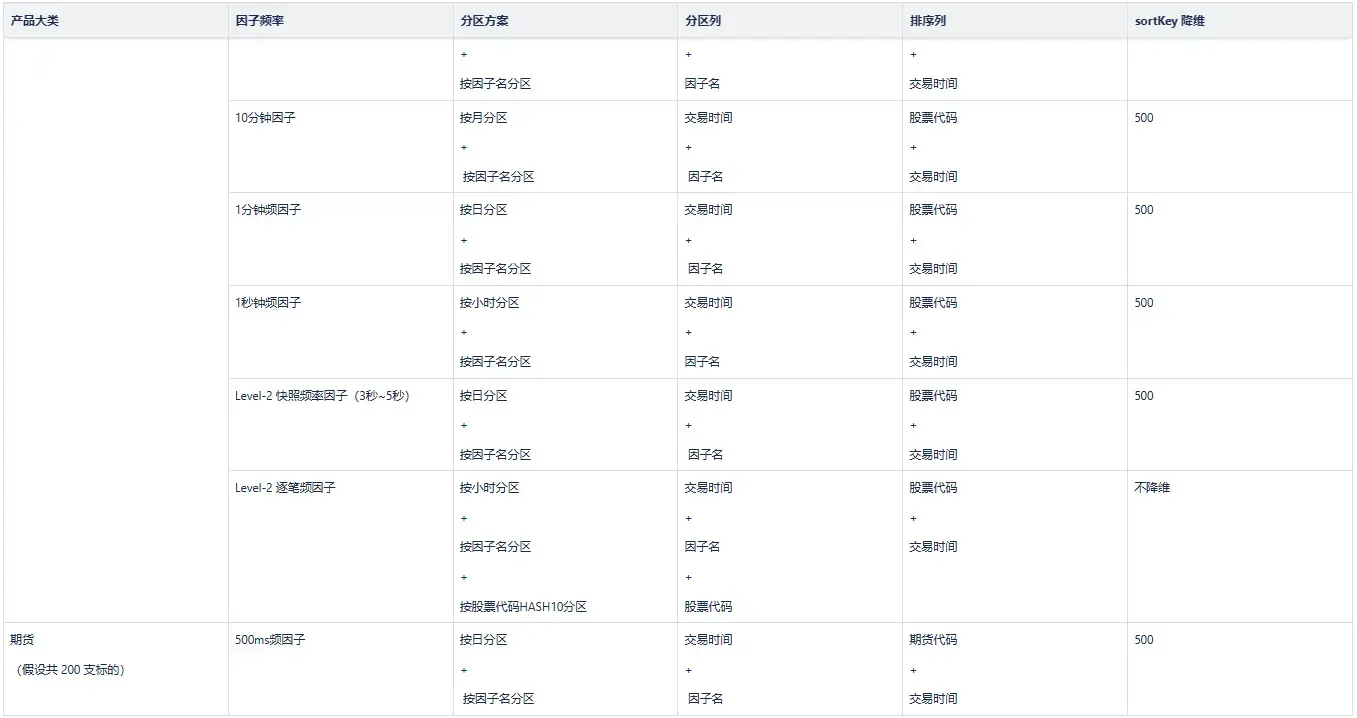Viewport: 1357px width, 718px height.
Task: Click 按日分区 in the 500ms频因子 row
Action: click(484, 639)
